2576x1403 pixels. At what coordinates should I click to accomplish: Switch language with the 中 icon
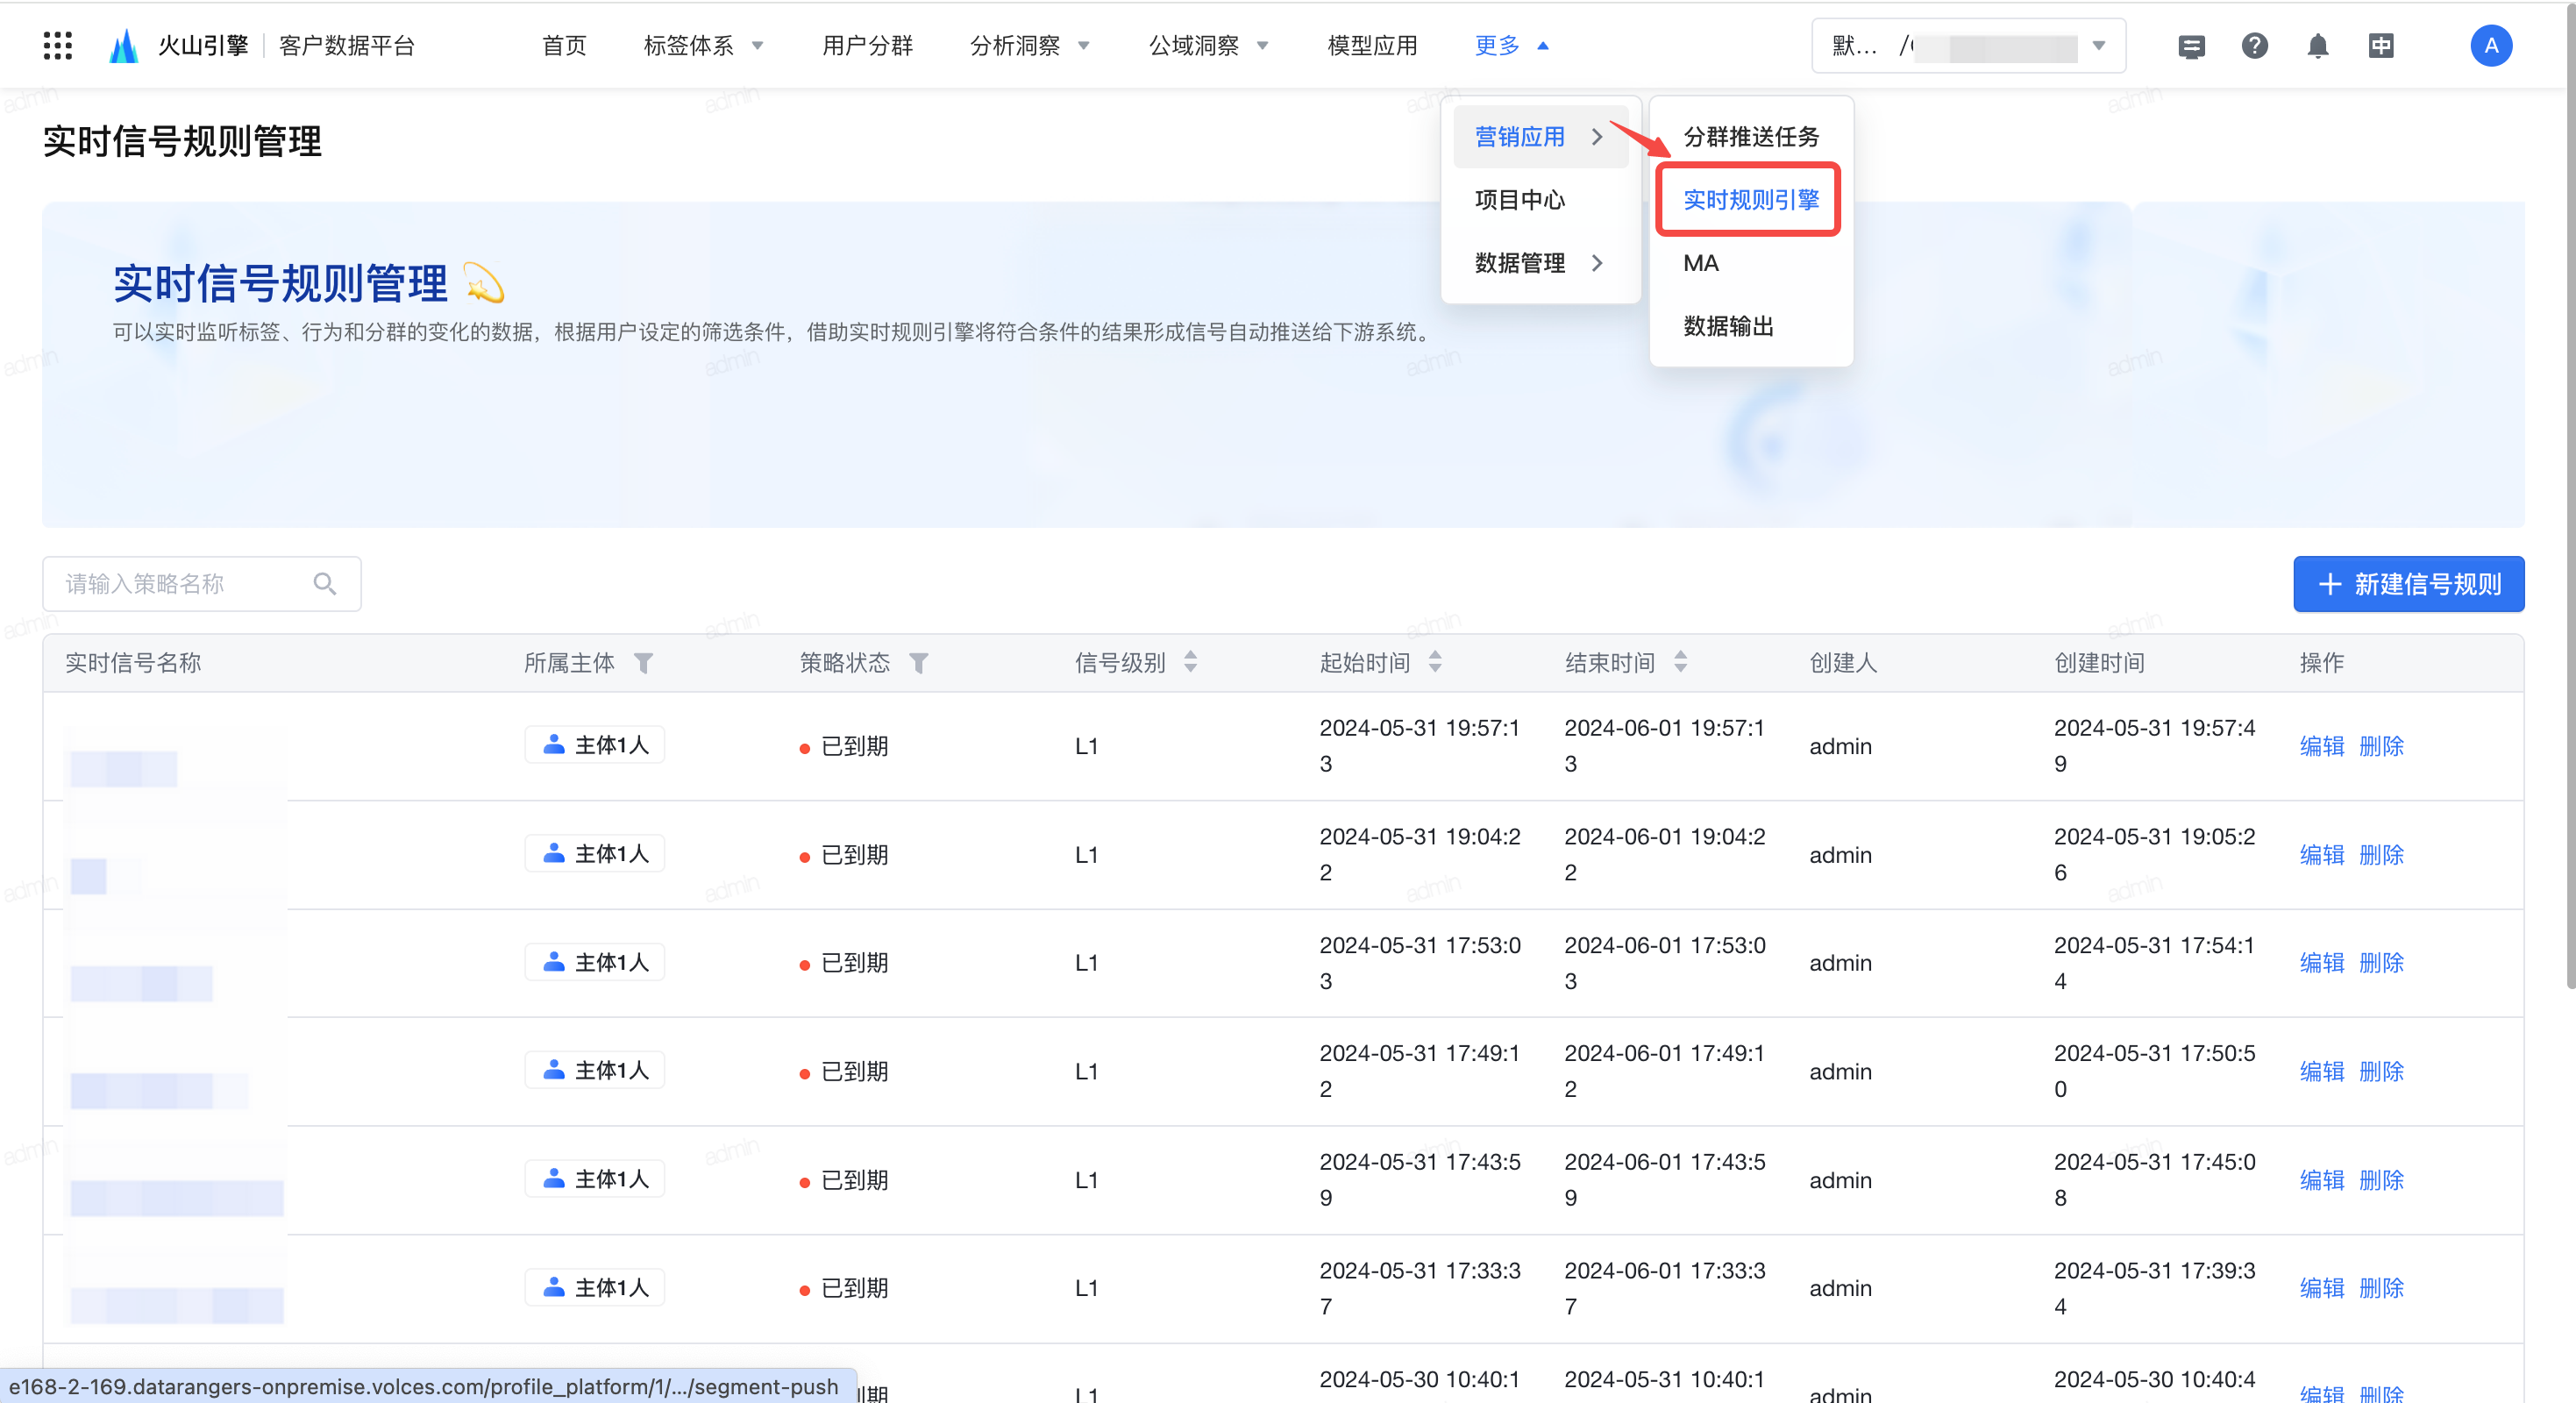pyautogui.click(x=2380, y=46)
